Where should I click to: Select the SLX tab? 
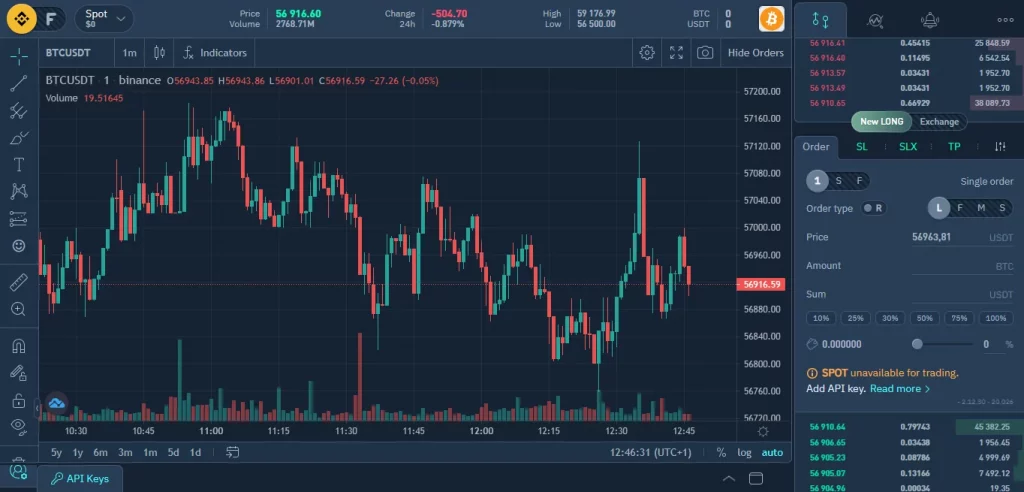point(908,146)
